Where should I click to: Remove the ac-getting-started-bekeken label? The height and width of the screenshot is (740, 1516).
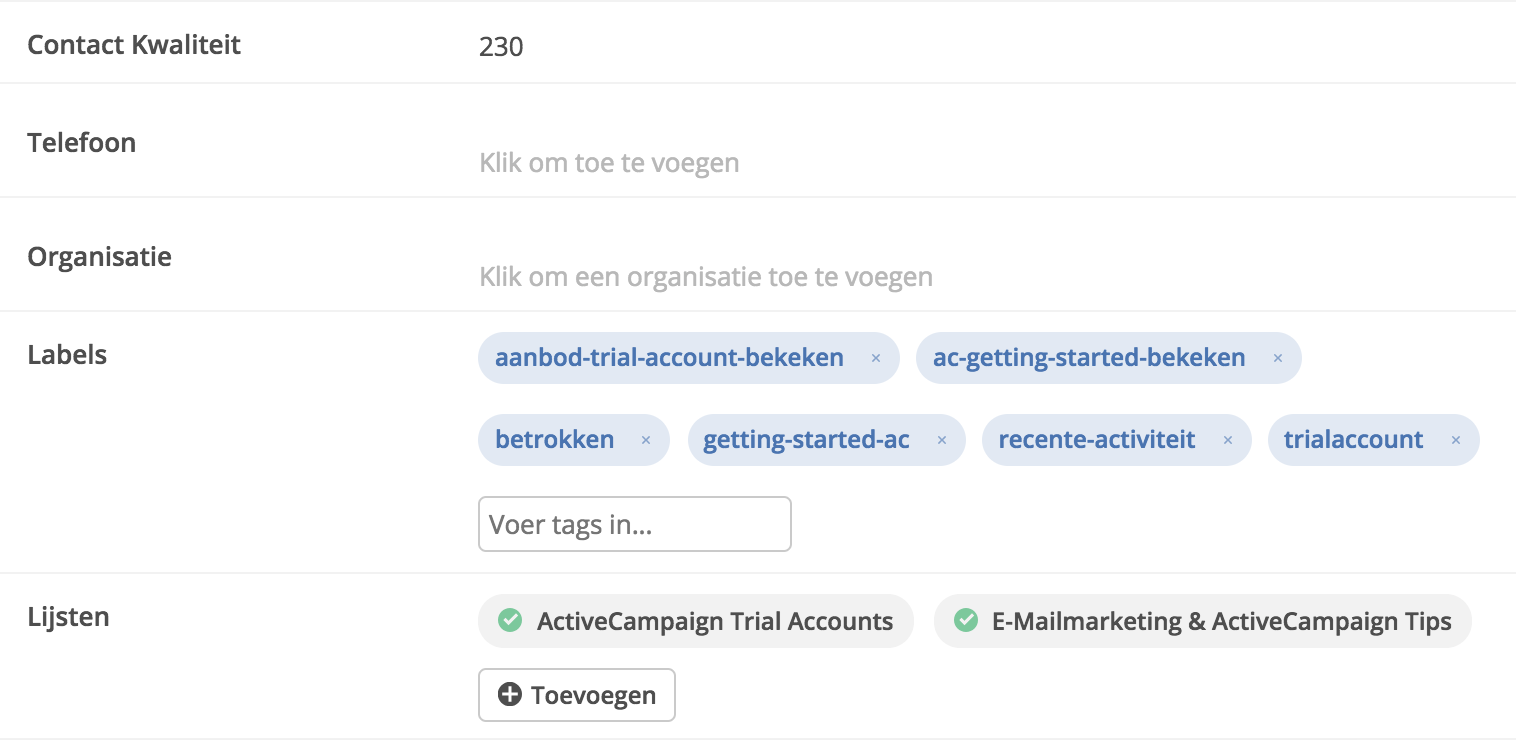coord(1277,357)
